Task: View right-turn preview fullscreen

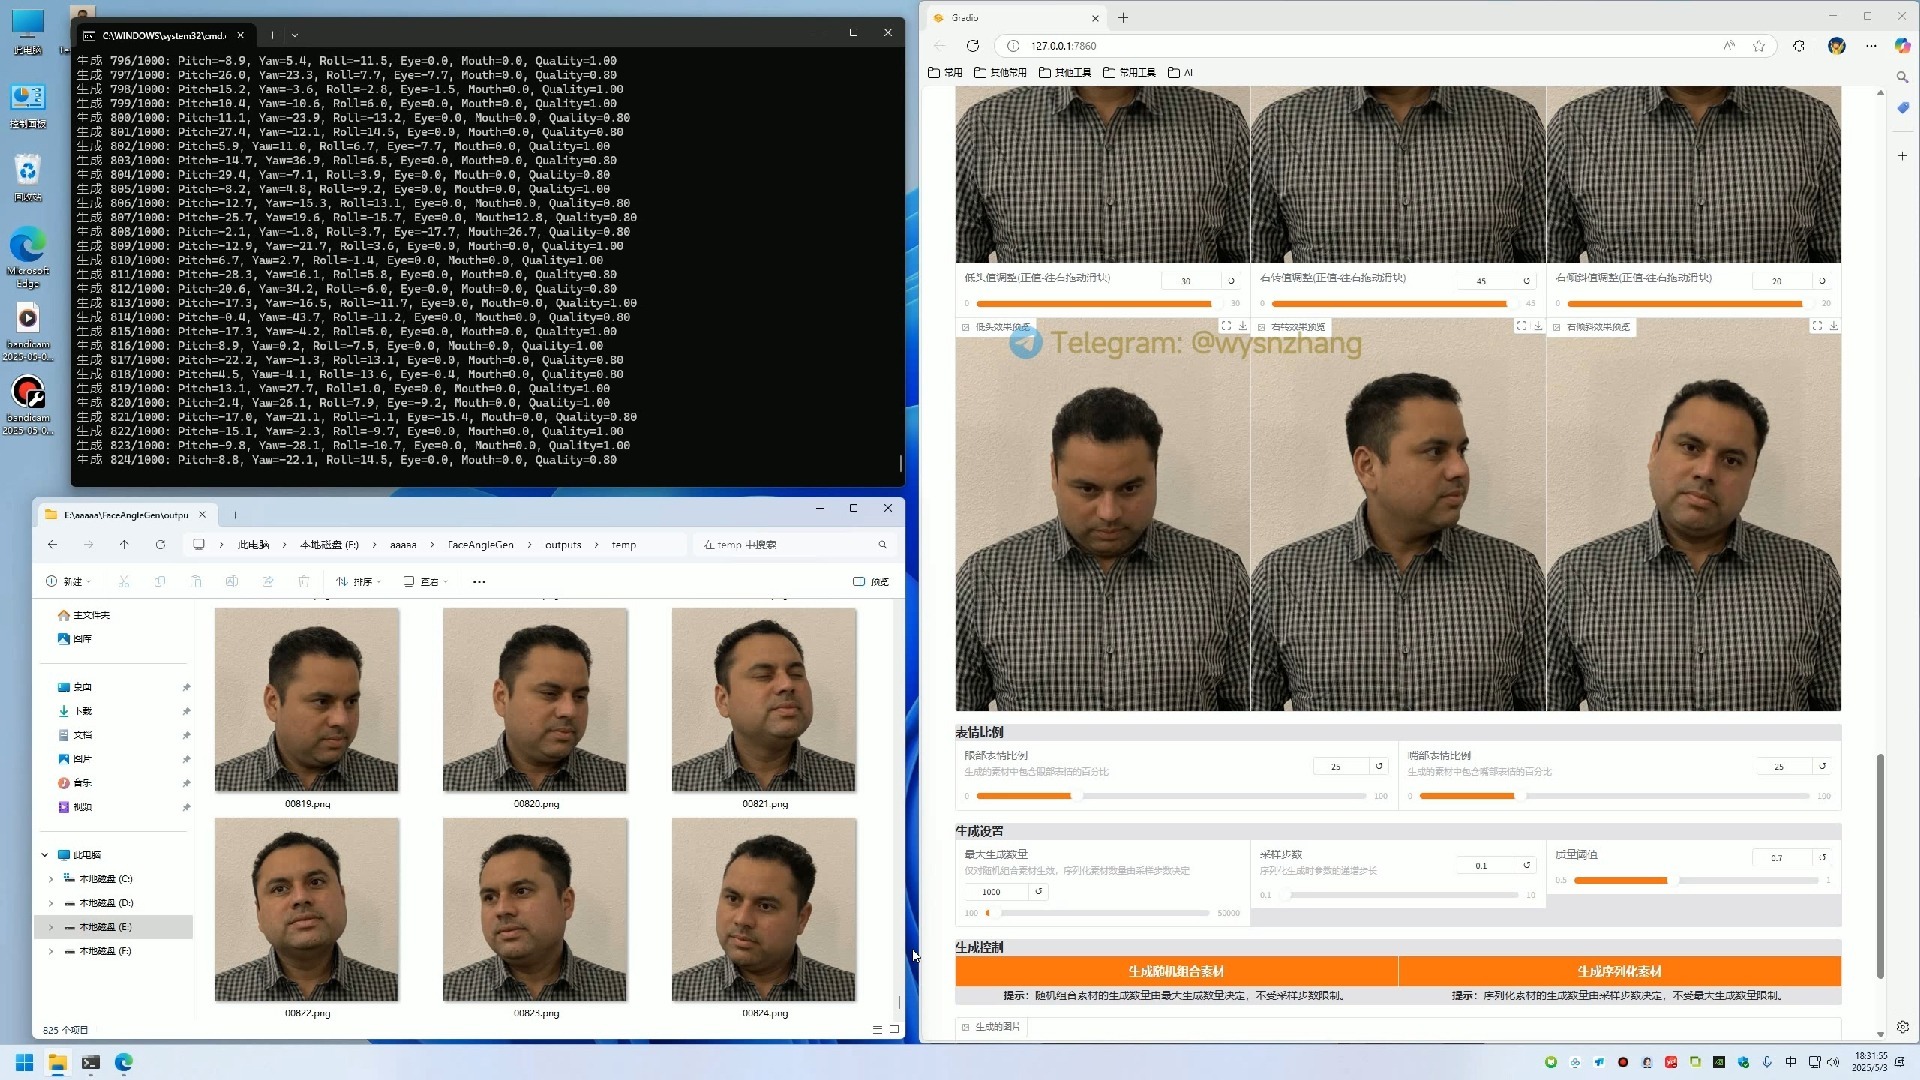Action: (1521, 326)
